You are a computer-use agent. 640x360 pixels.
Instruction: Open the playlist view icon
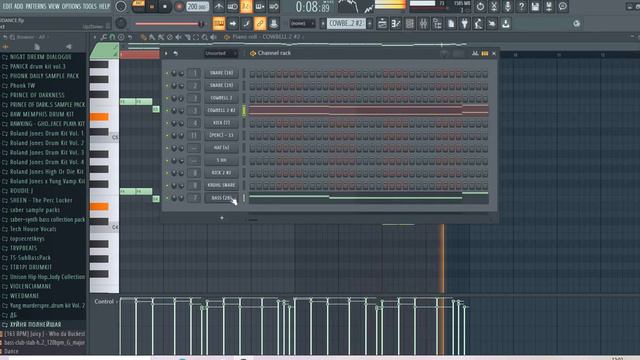(382, 24)
